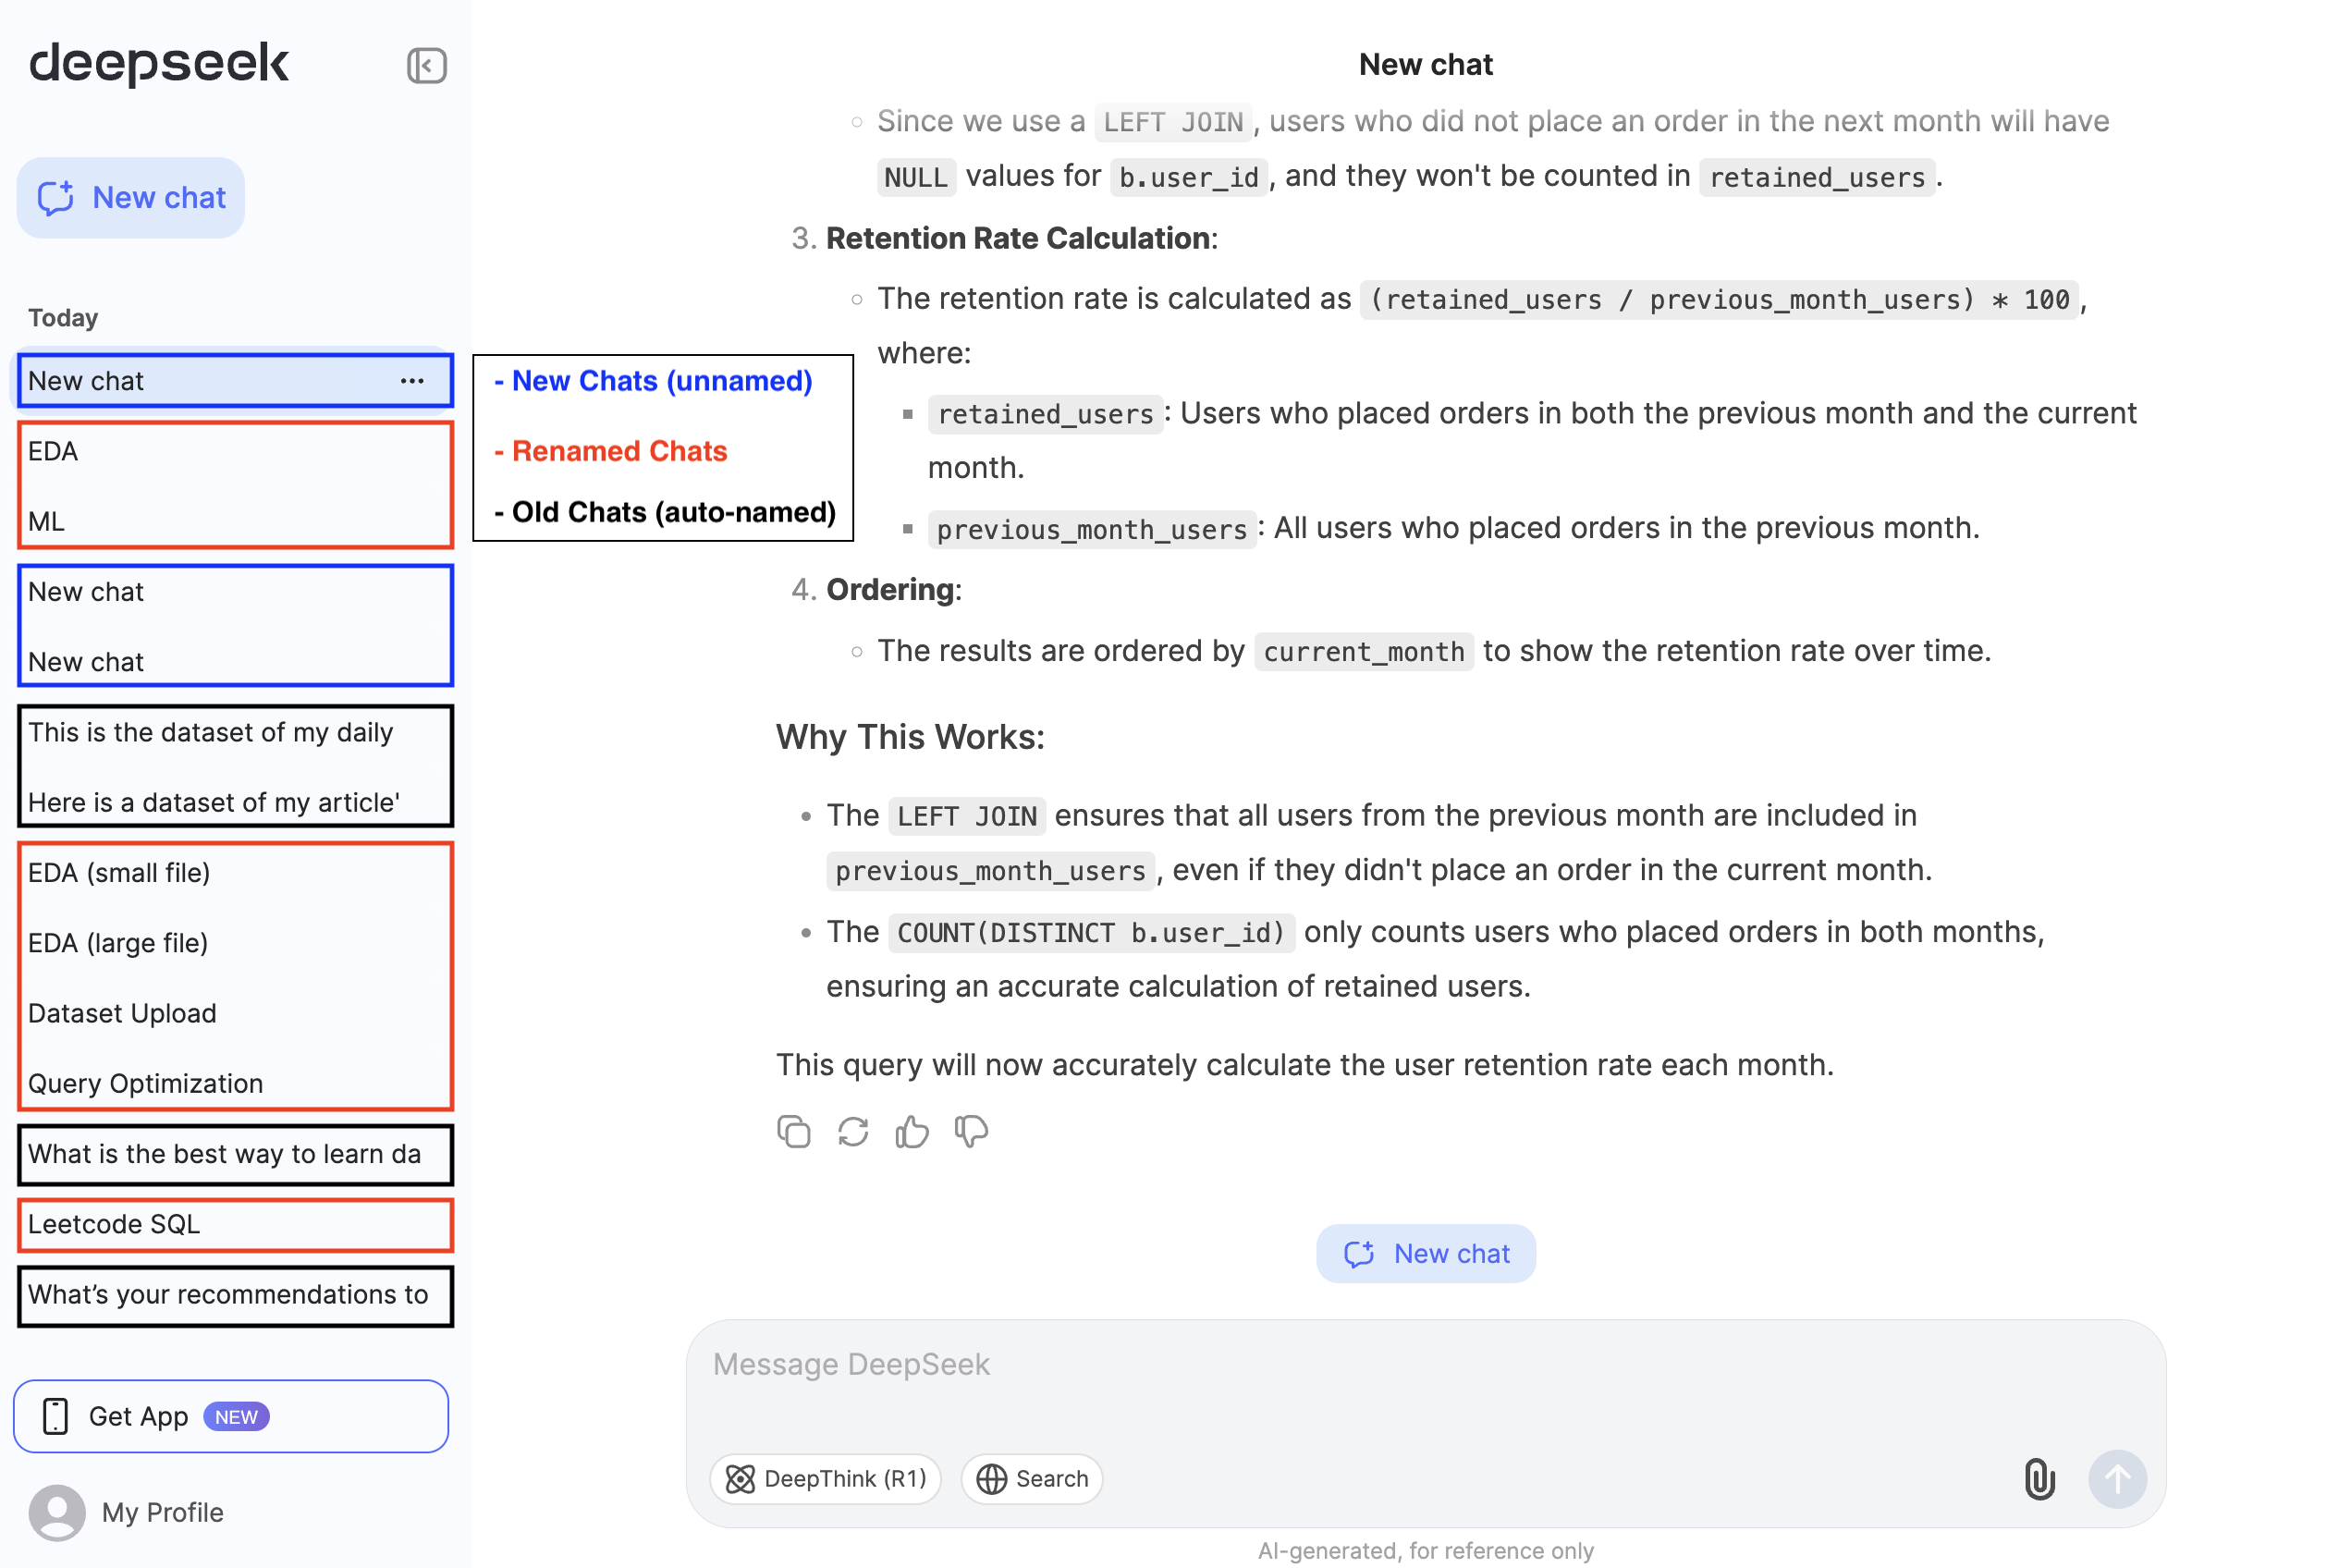Click the 'current_month' code snippet
2339x1568 pixels.
(x=1364, y=652)
